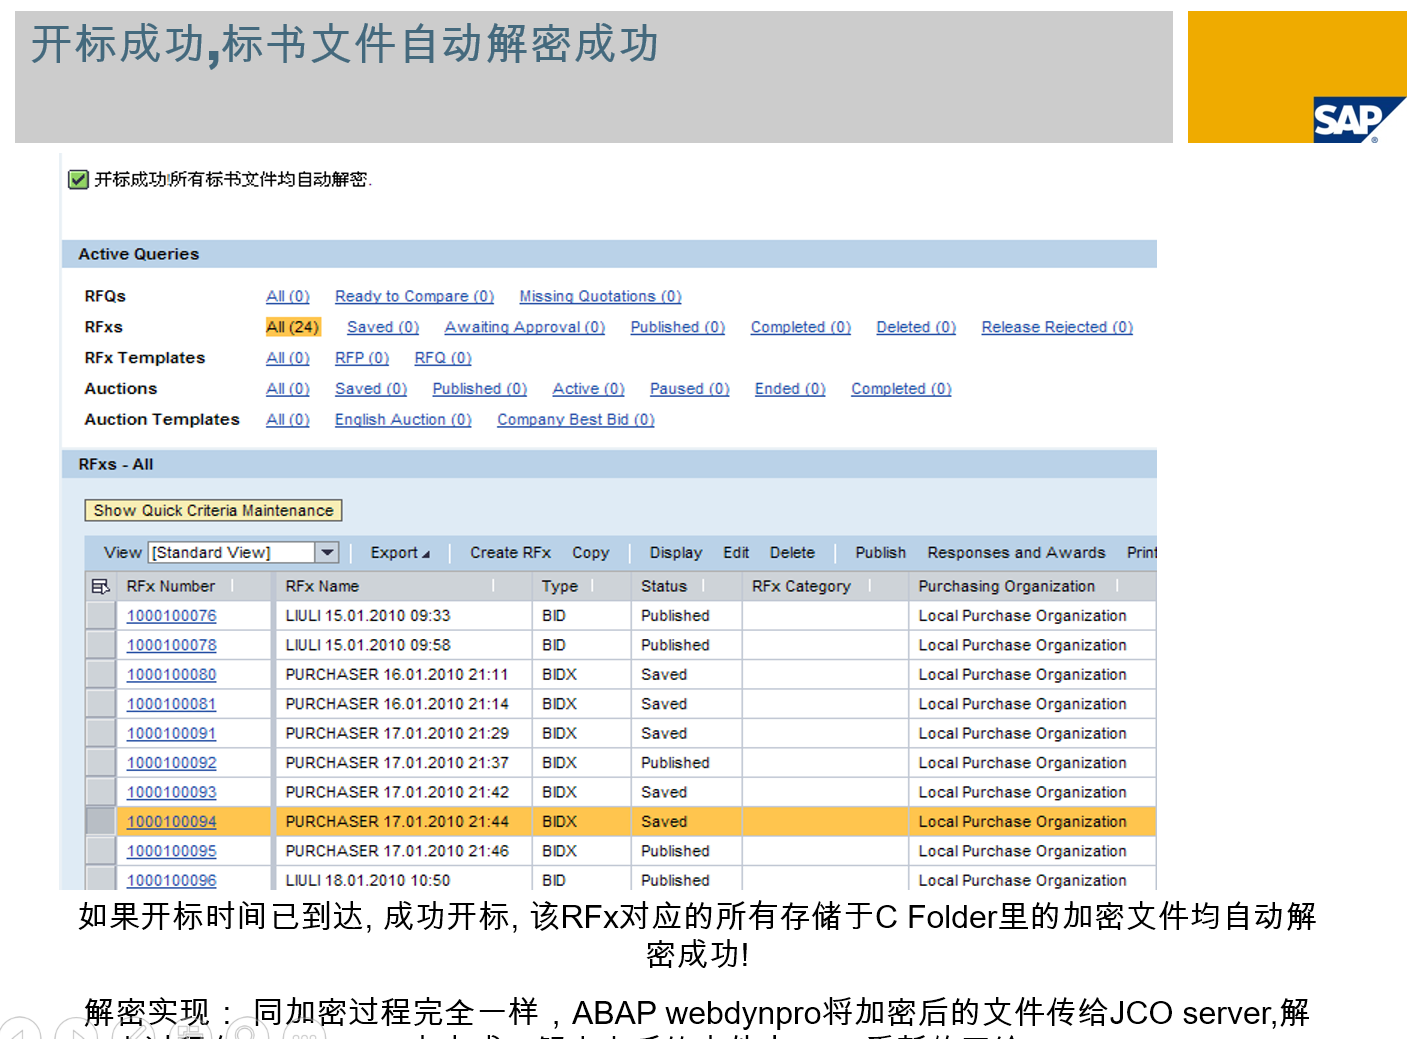
Task: Click Display toolbar button
Action: (675, 552)
